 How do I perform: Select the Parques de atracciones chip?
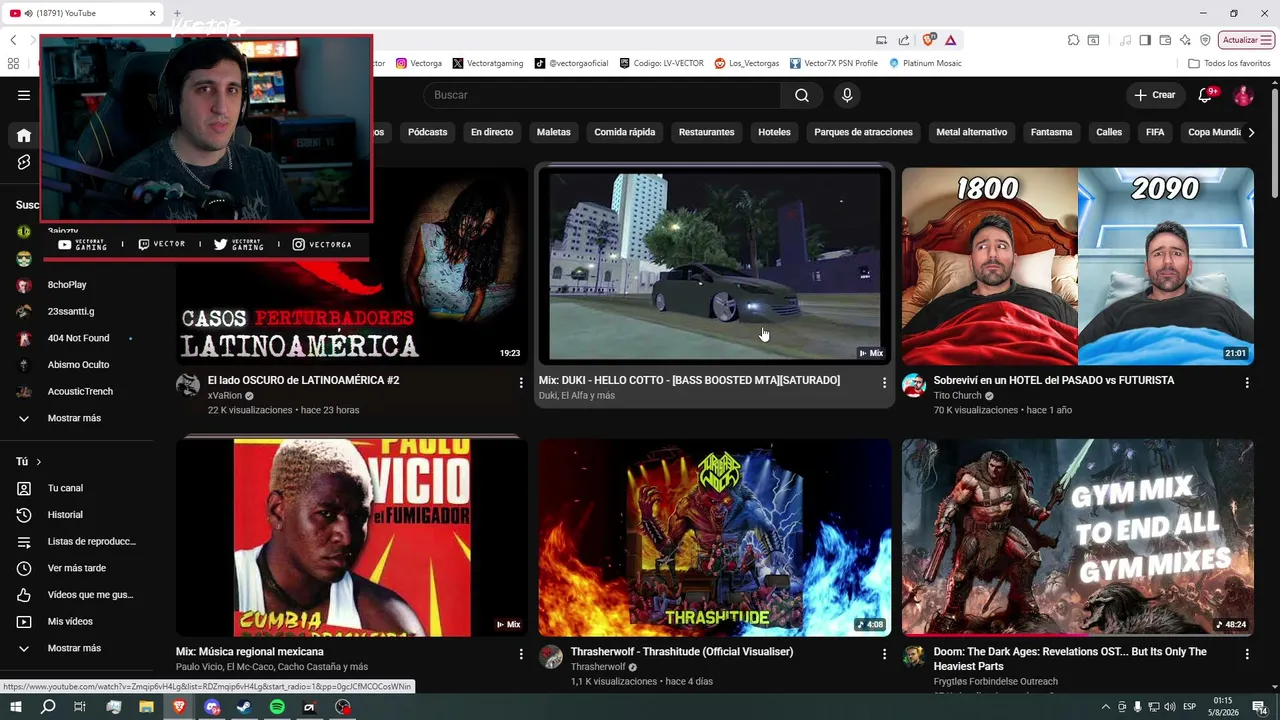pyautogui.click(x=863, y=132)
